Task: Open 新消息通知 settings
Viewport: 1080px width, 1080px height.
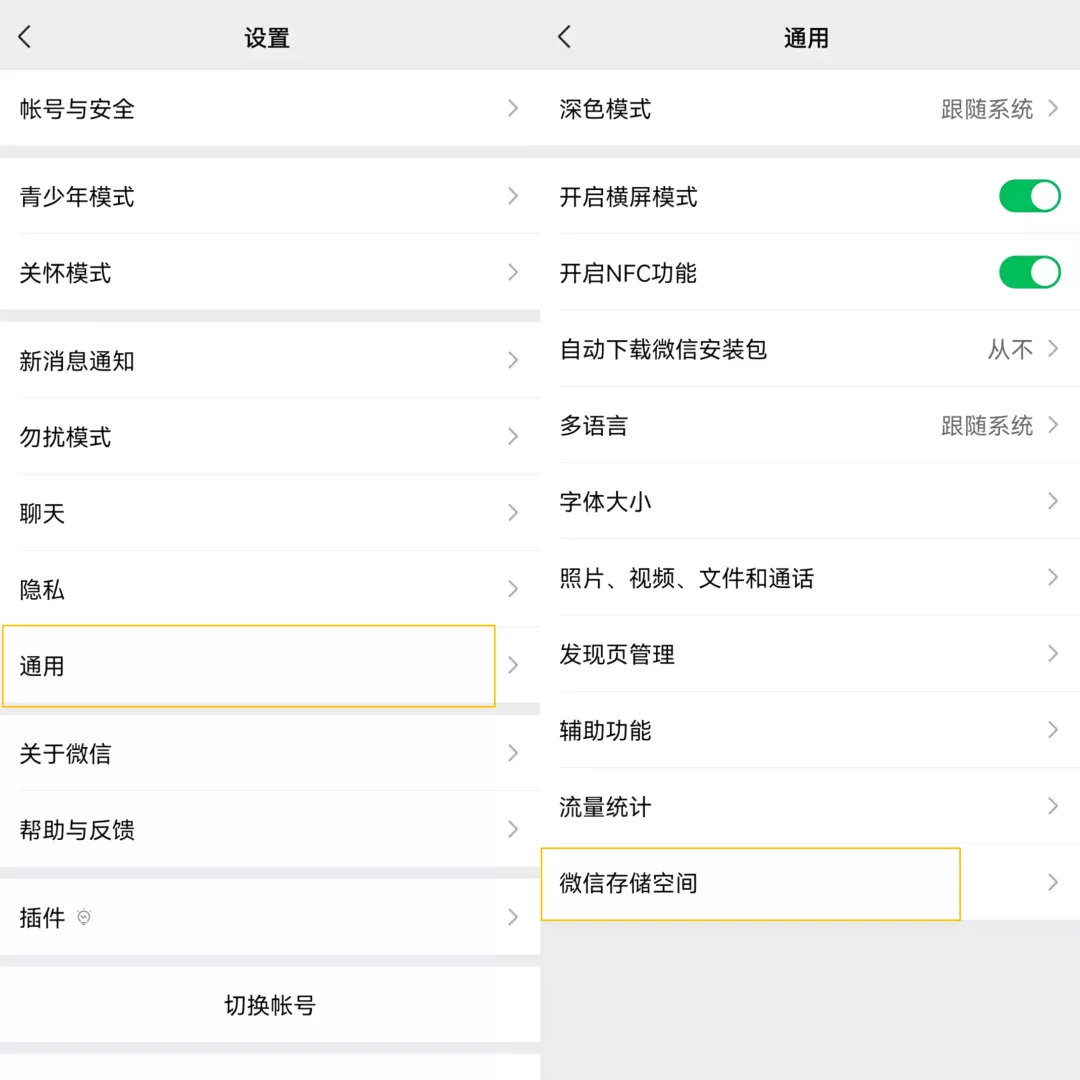Action: click(77, 361)
